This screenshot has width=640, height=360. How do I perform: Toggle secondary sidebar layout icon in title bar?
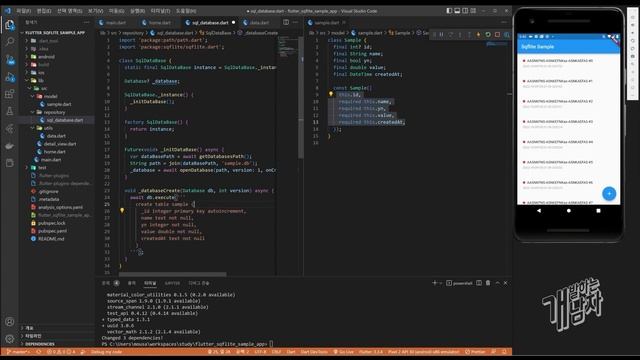pos(465,11)
